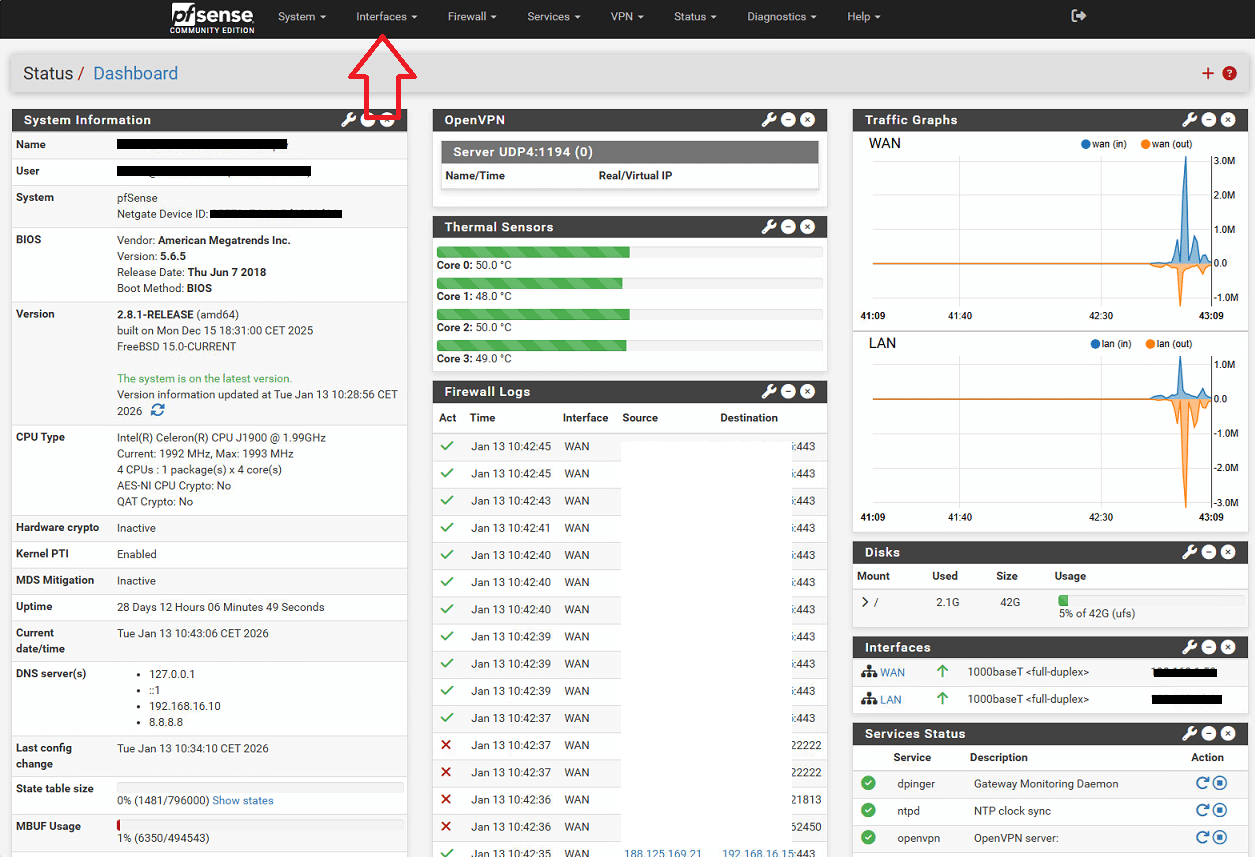
Task: Click wrench icon on Traffic Graphs widget
Action: pos(1189,120)
